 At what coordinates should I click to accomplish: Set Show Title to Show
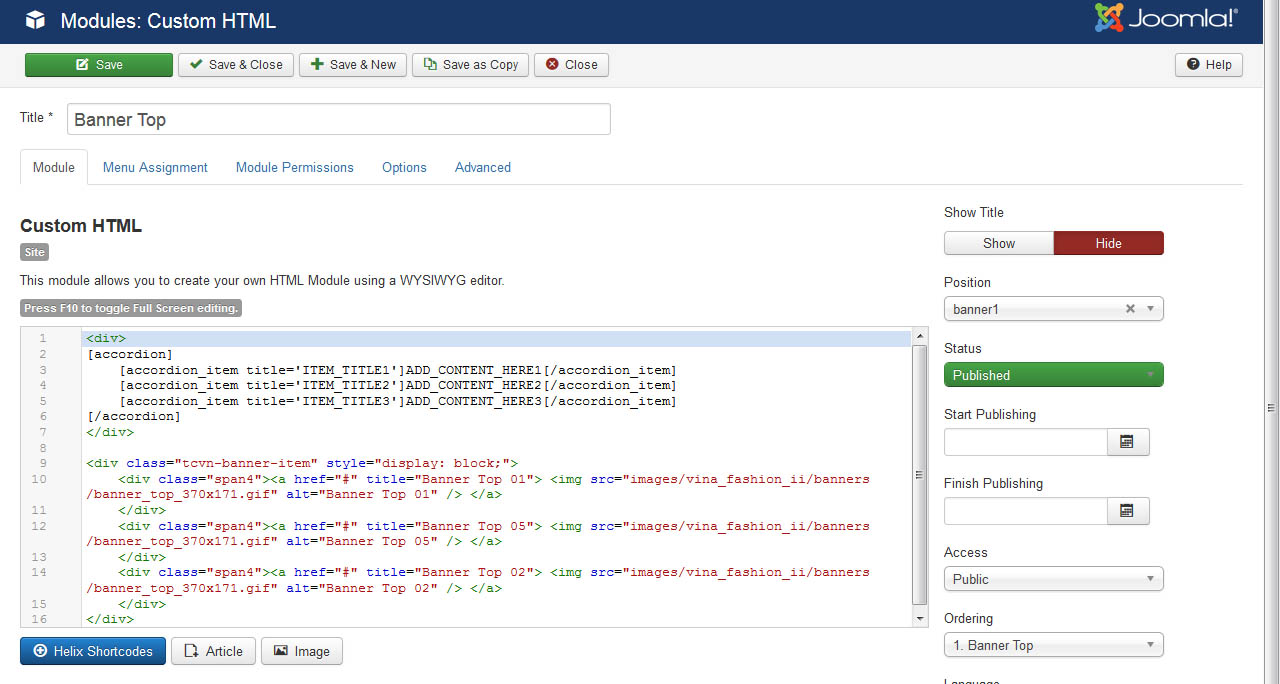click(x=998, y=243)
